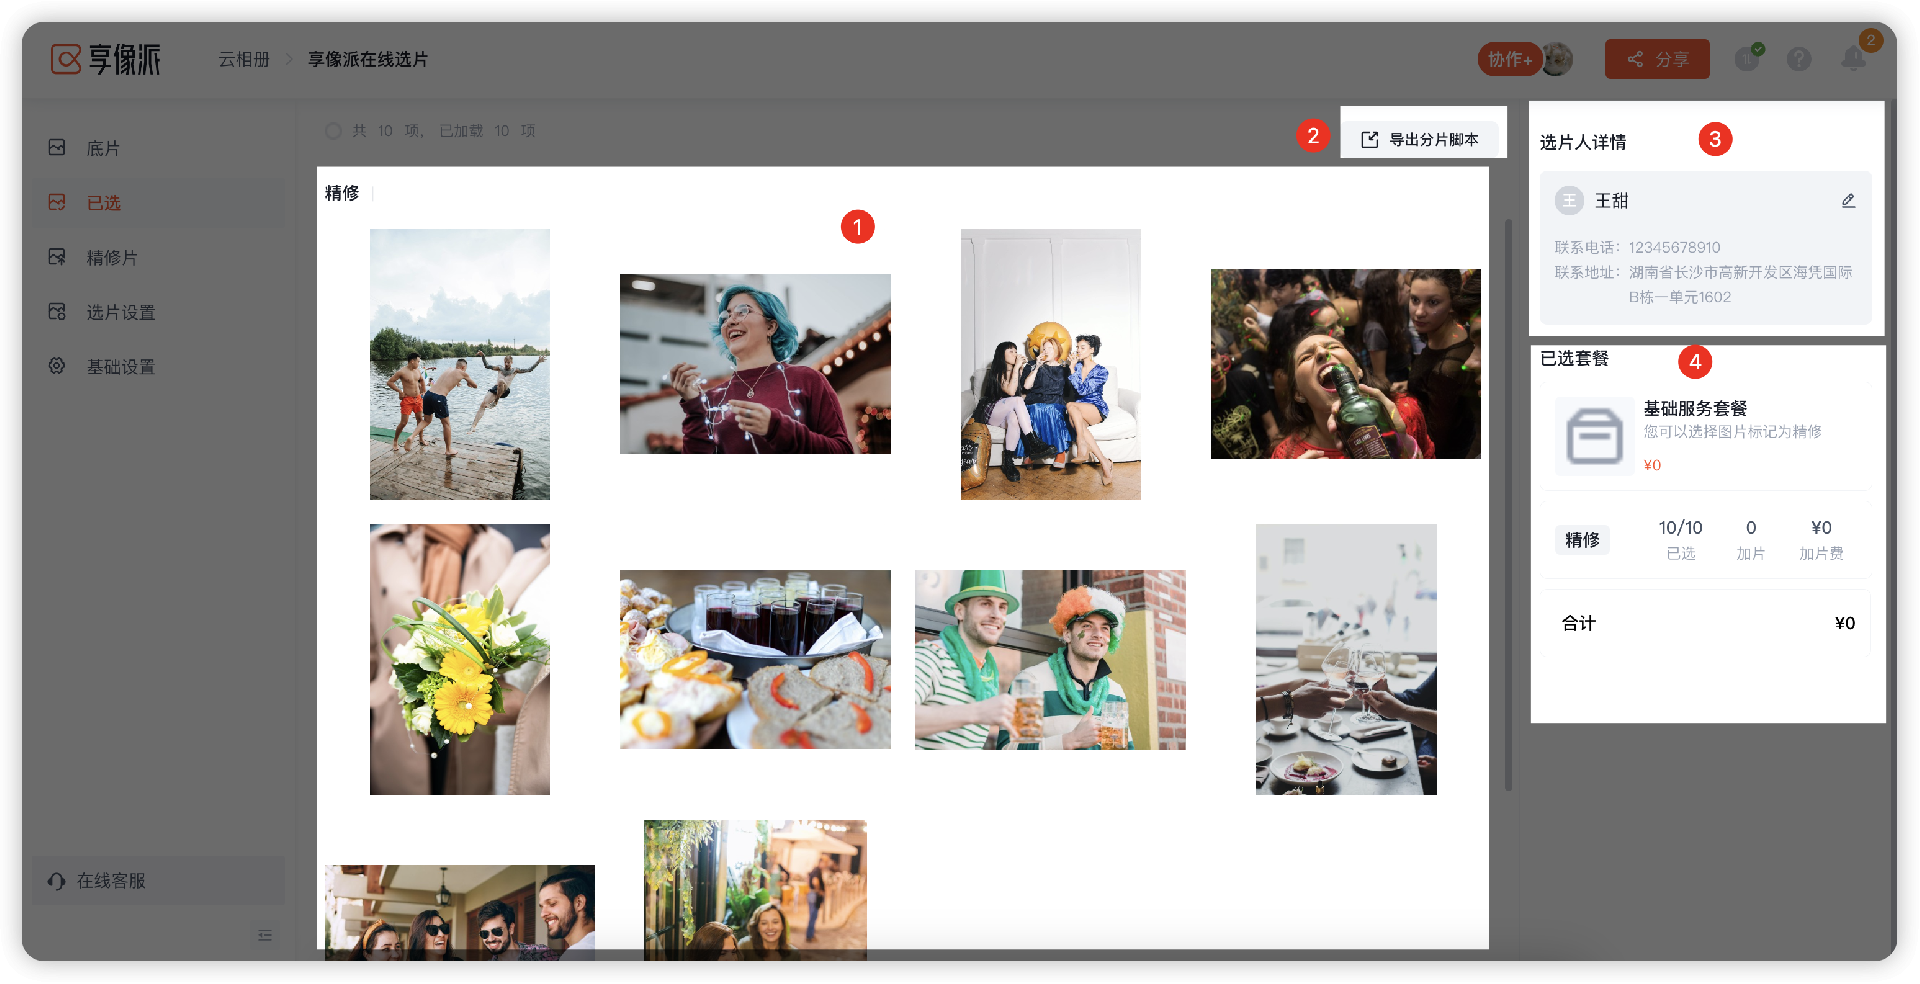This screenshot has height=984, width=1920.
Task: Click the edit pencil next to 王甜
Action: [x=1848, y=201]
